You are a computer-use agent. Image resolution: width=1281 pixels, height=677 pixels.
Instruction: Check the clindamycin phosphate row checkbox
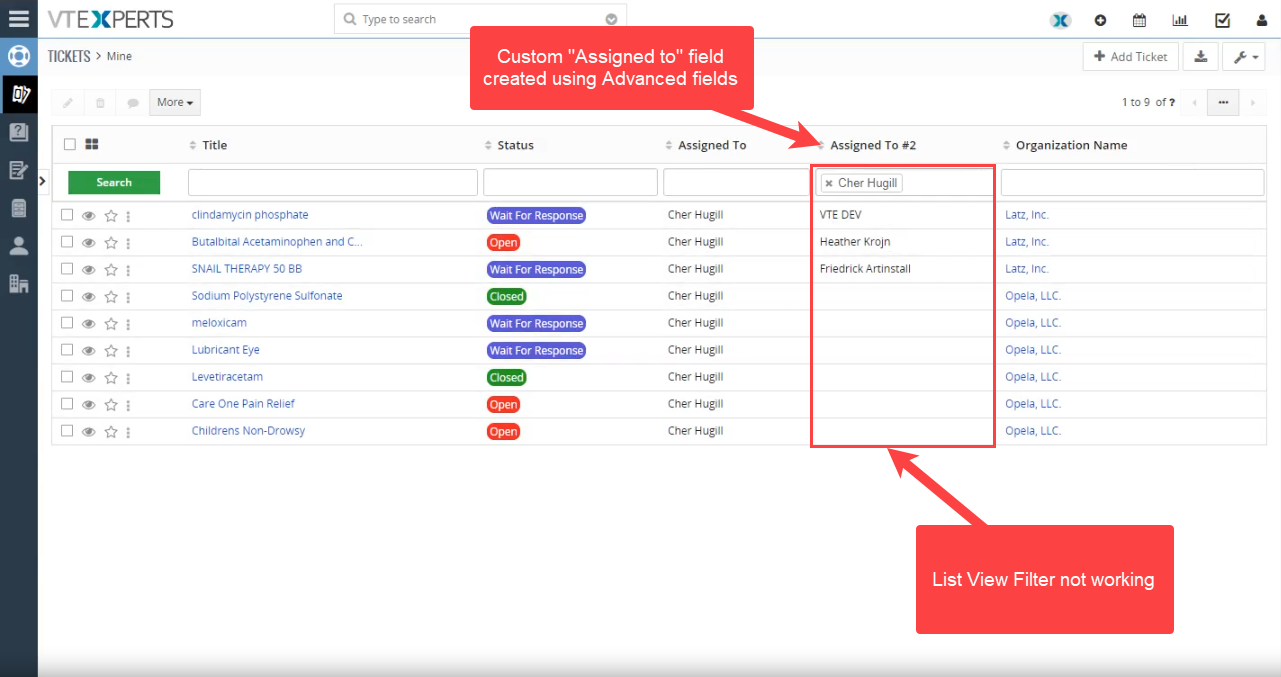[x=67, y=214]
